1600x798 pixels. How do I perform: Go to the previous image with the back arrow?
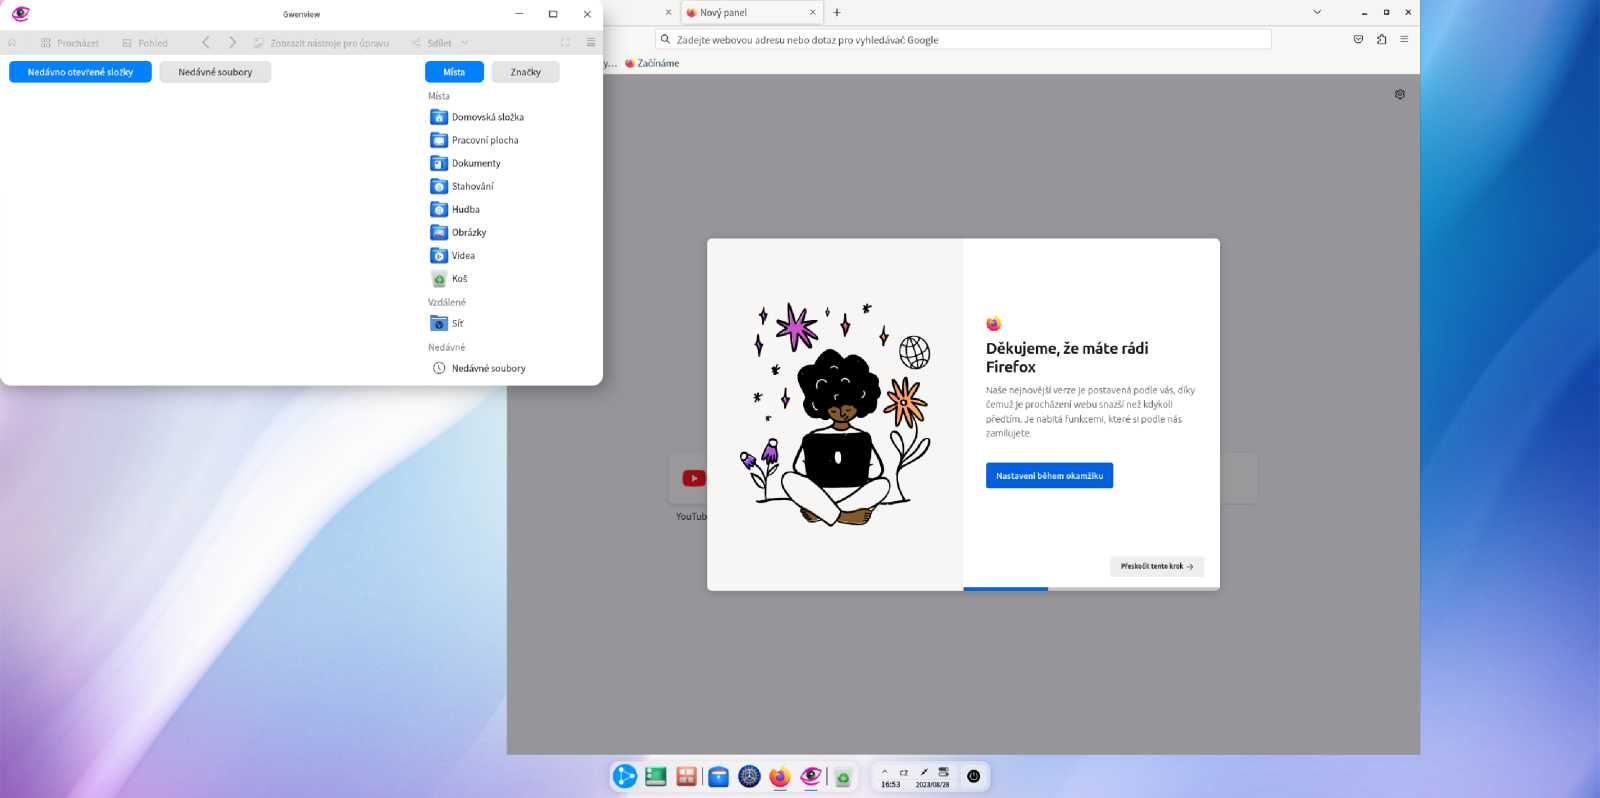[206, 43]
